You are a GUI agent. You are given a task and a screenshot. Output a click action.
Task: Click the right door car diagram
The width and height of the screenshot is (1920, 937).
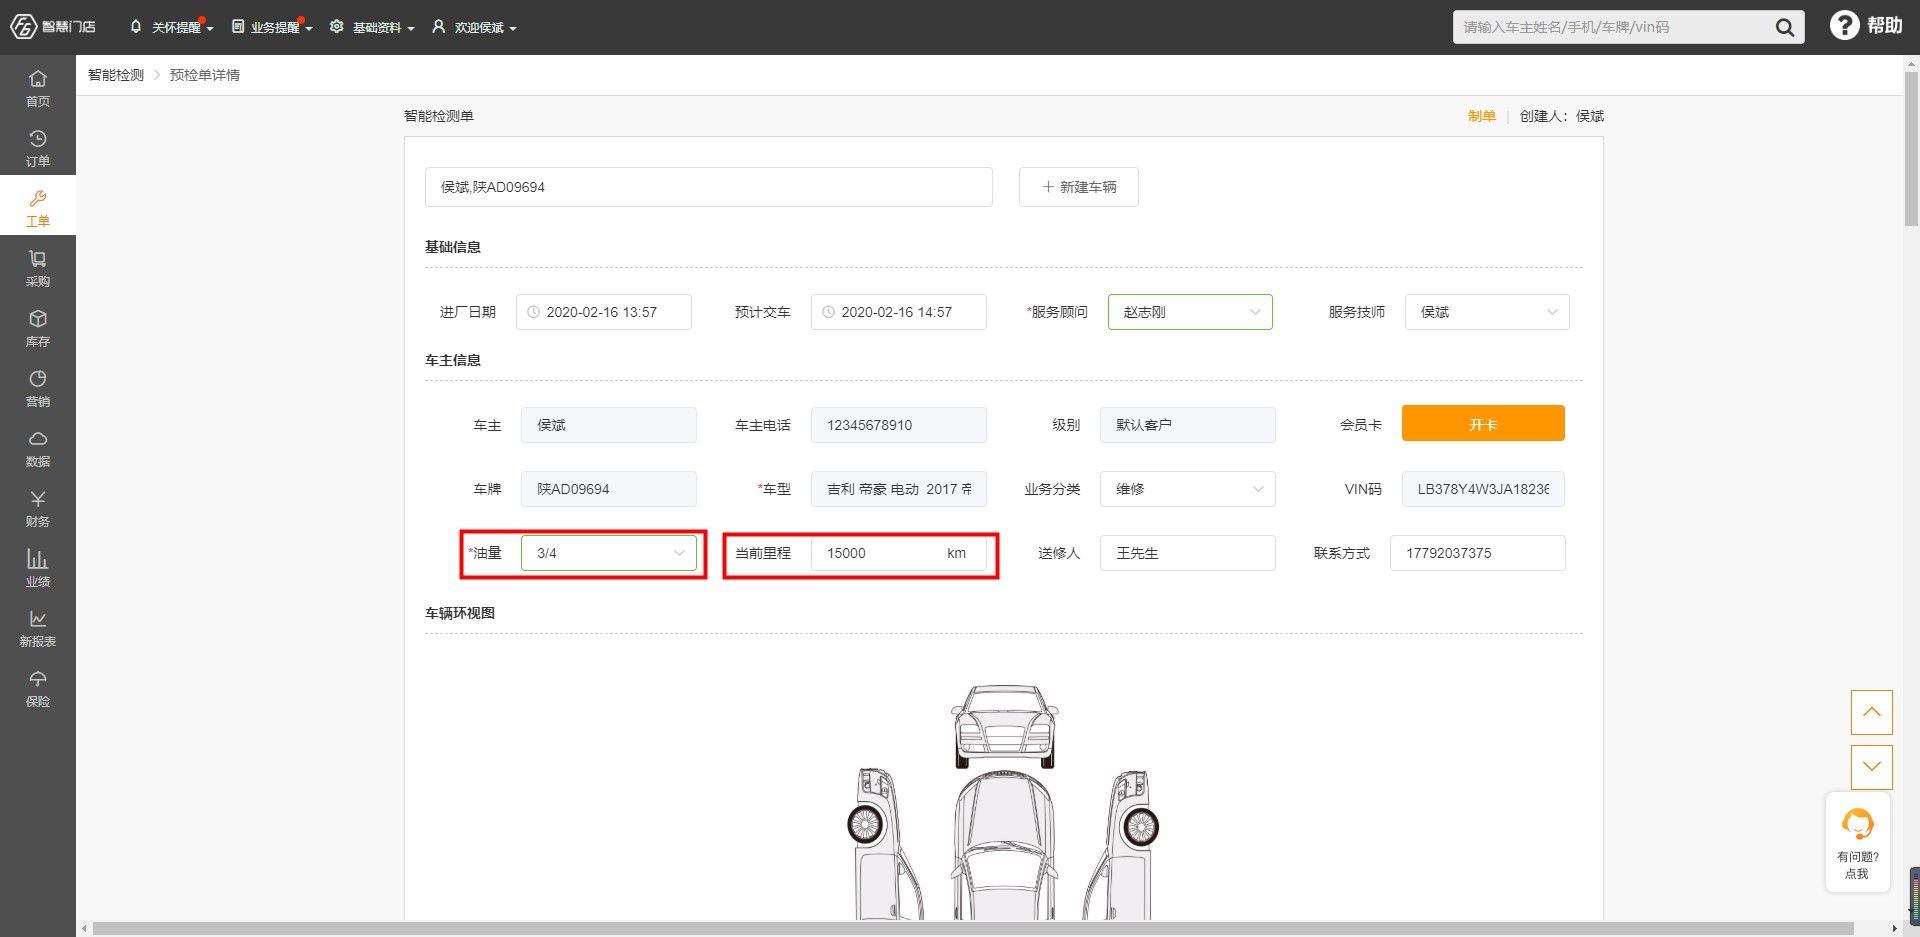pyautogui.click(x=1121, y=844)
